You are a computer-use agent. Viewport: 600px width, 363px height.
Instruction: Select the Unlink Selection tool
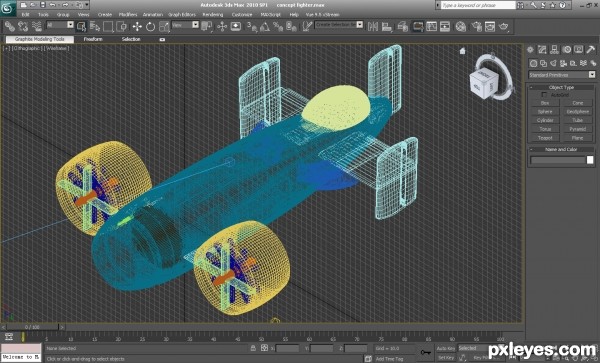(x=23, y=26)
